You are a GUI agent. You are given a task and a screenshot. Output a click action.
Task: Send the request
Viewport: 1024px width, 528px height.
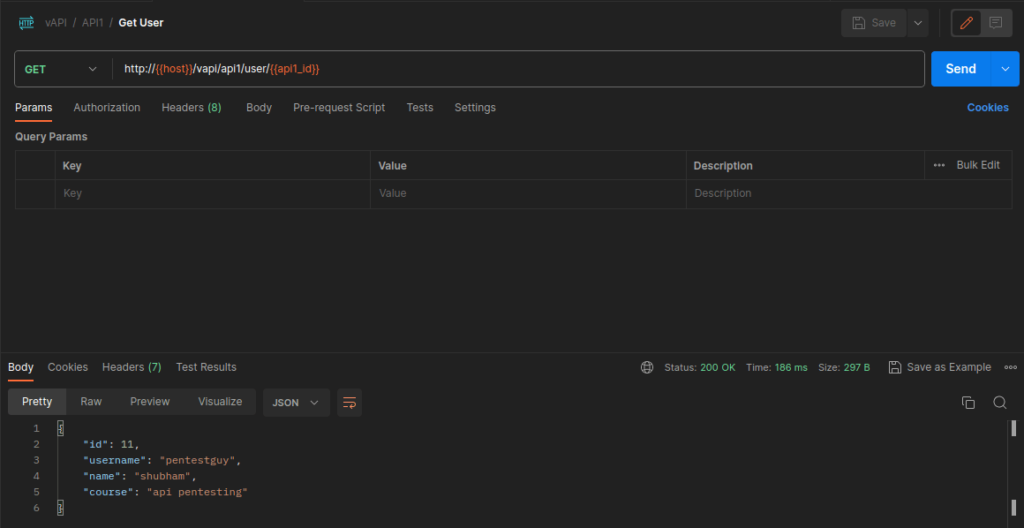coord(961,69)
